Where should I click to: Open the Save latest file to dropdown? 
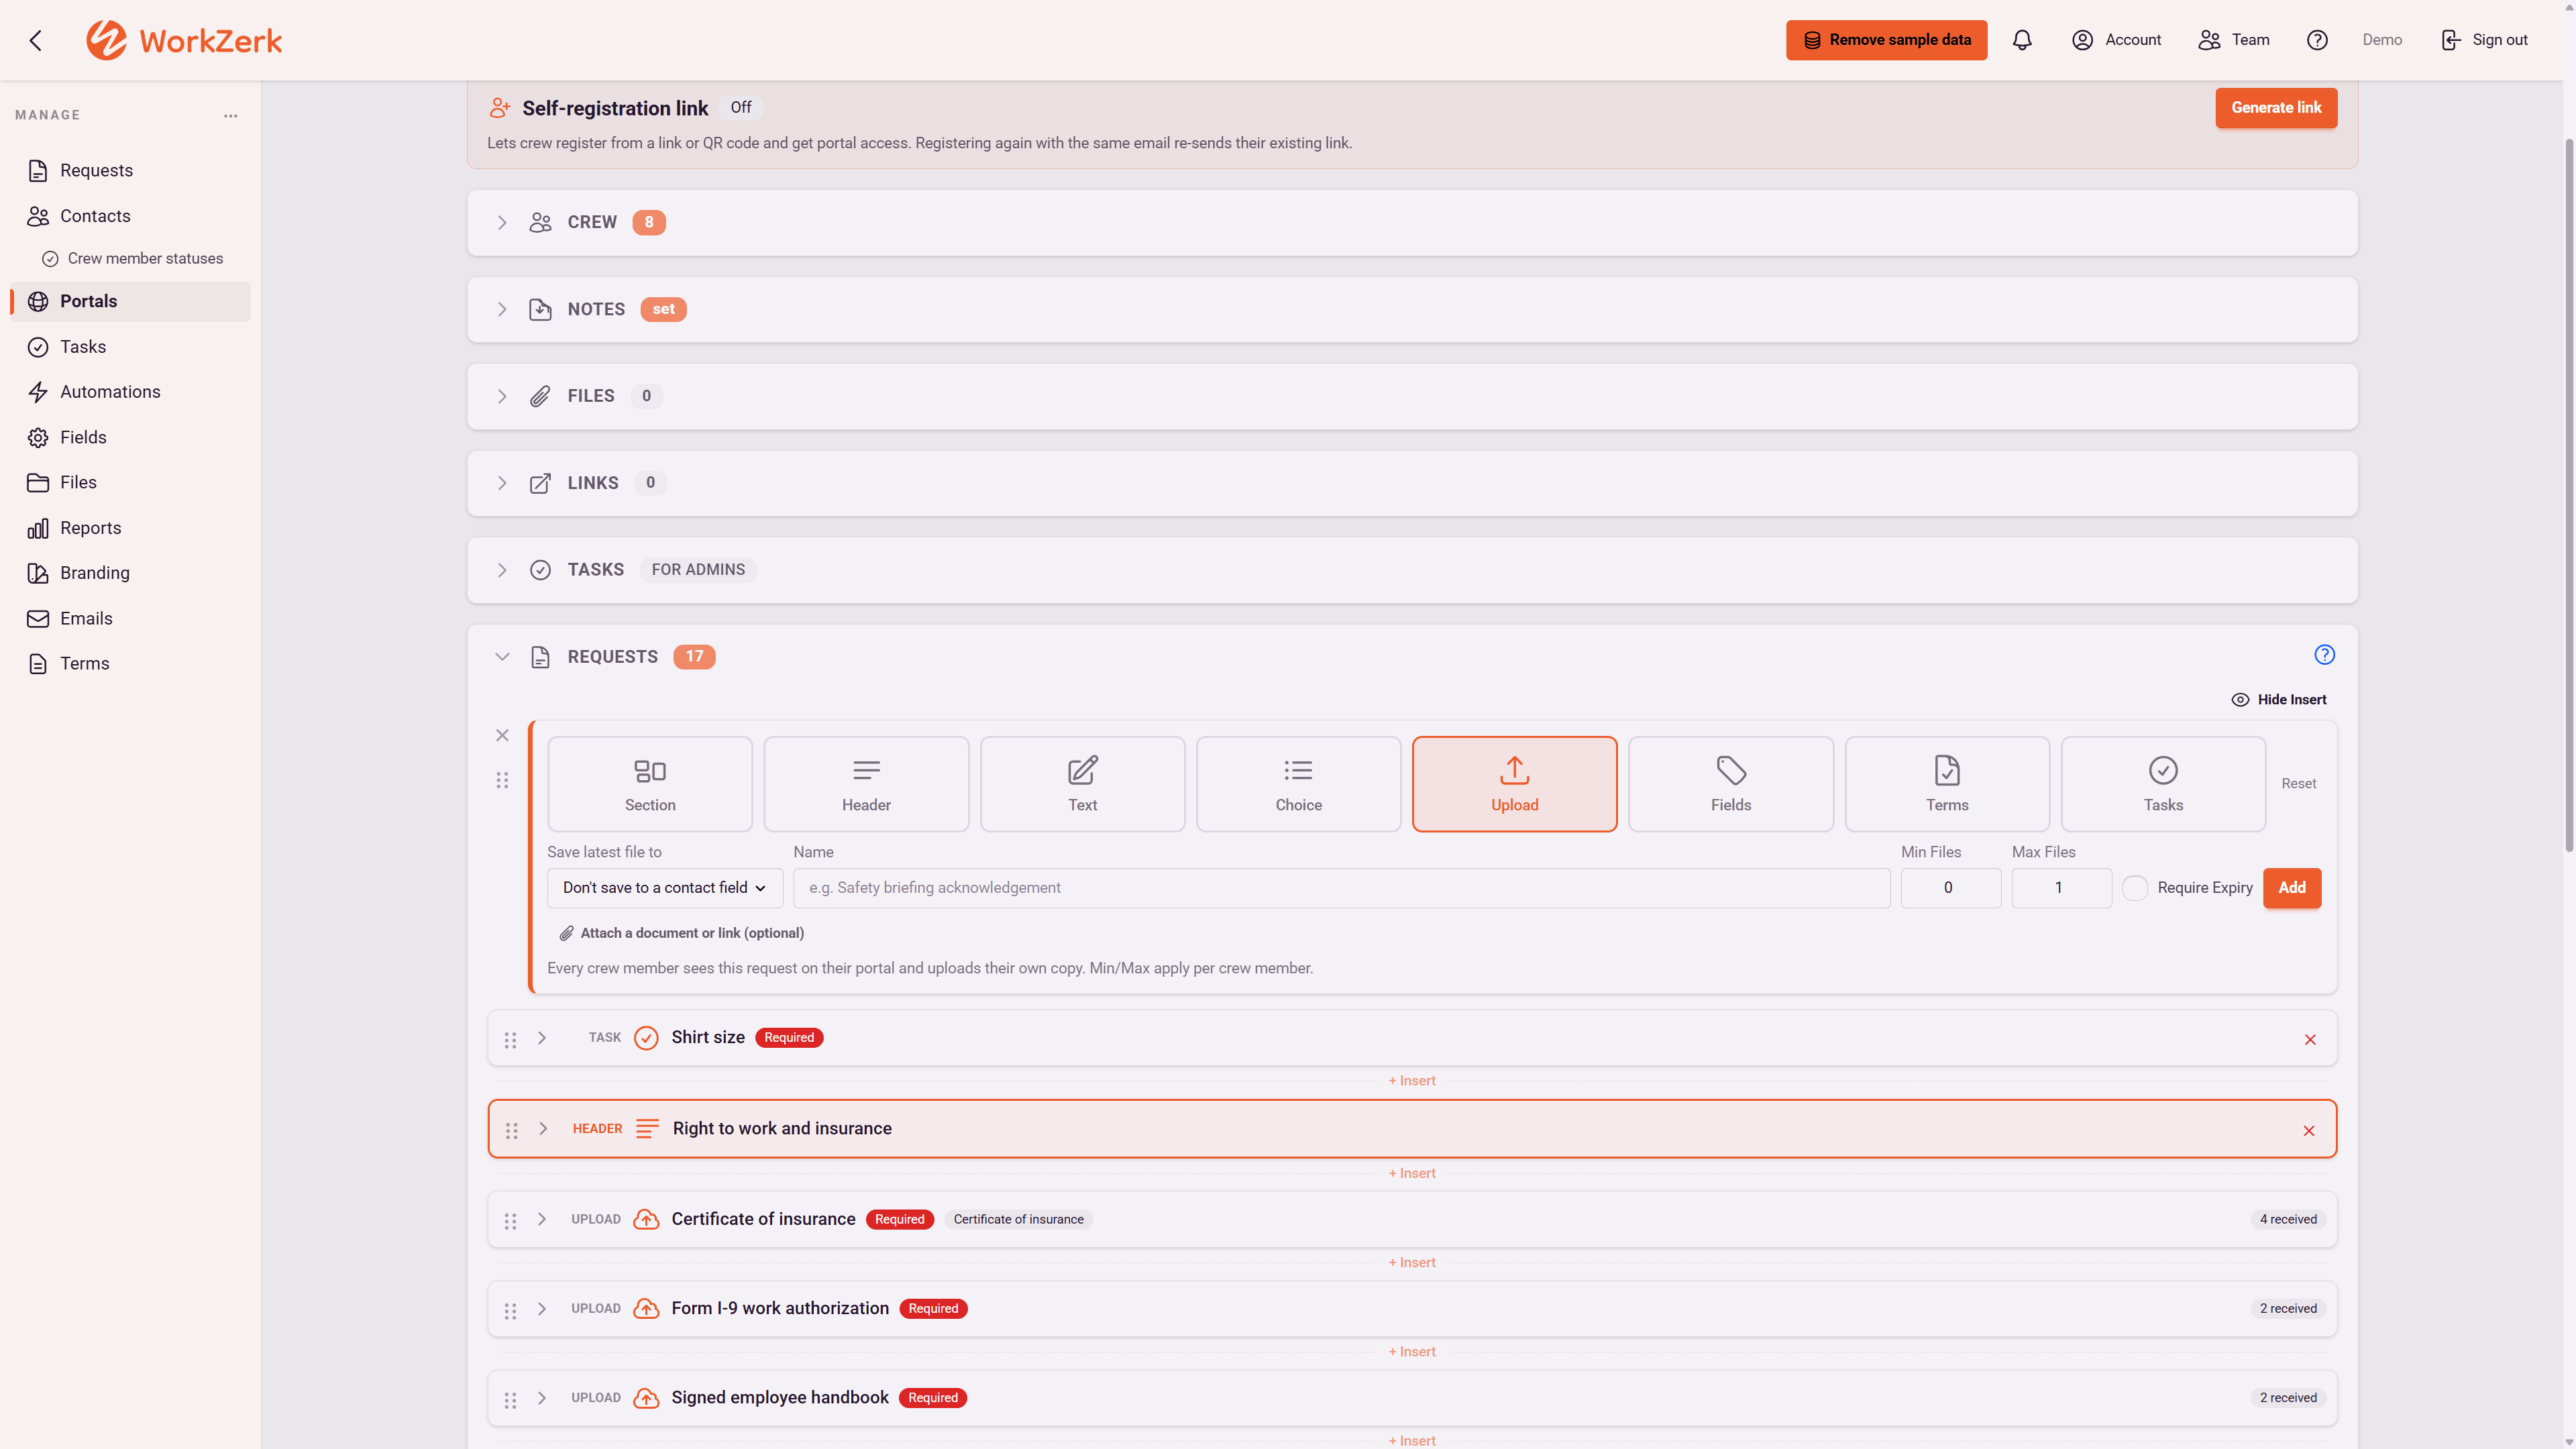pos(664,888)
